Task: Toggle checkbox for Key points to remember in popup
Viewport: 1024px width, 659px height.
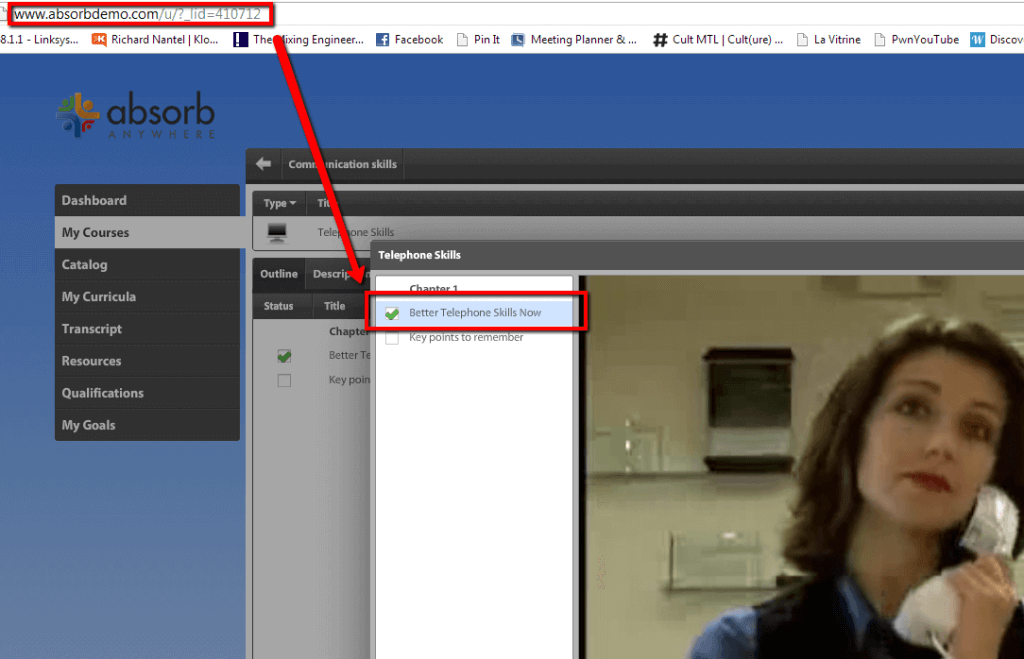Action: coord(392,338)
